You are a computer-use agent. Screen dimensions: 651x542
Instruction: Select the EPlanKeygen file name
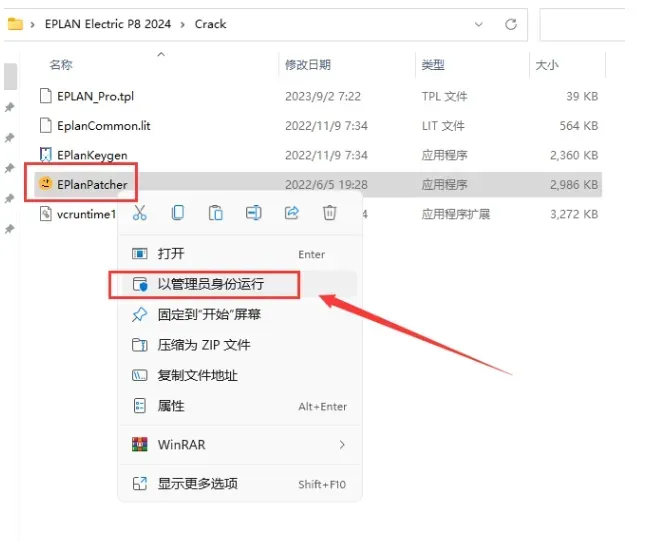click(x=92, y=155)
